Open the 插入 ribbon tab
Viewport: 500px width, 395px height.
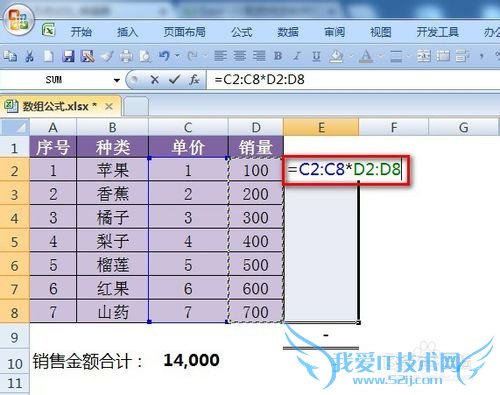(x=127, y=32)
